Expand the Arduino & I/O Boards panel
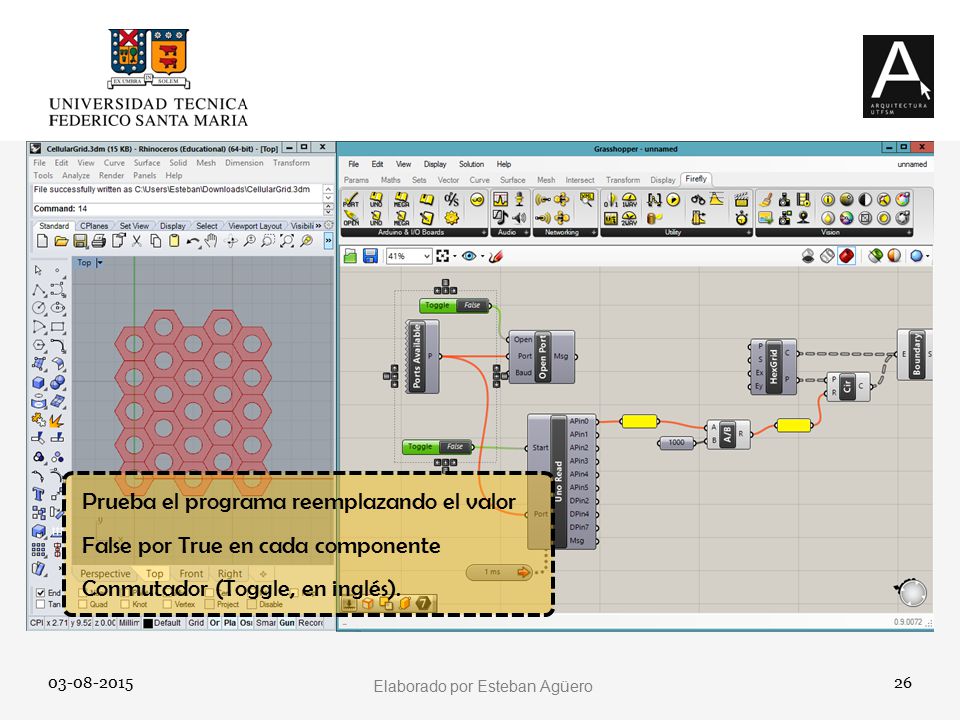The height and width of the screenshot is (720, 960). [484, 233]
